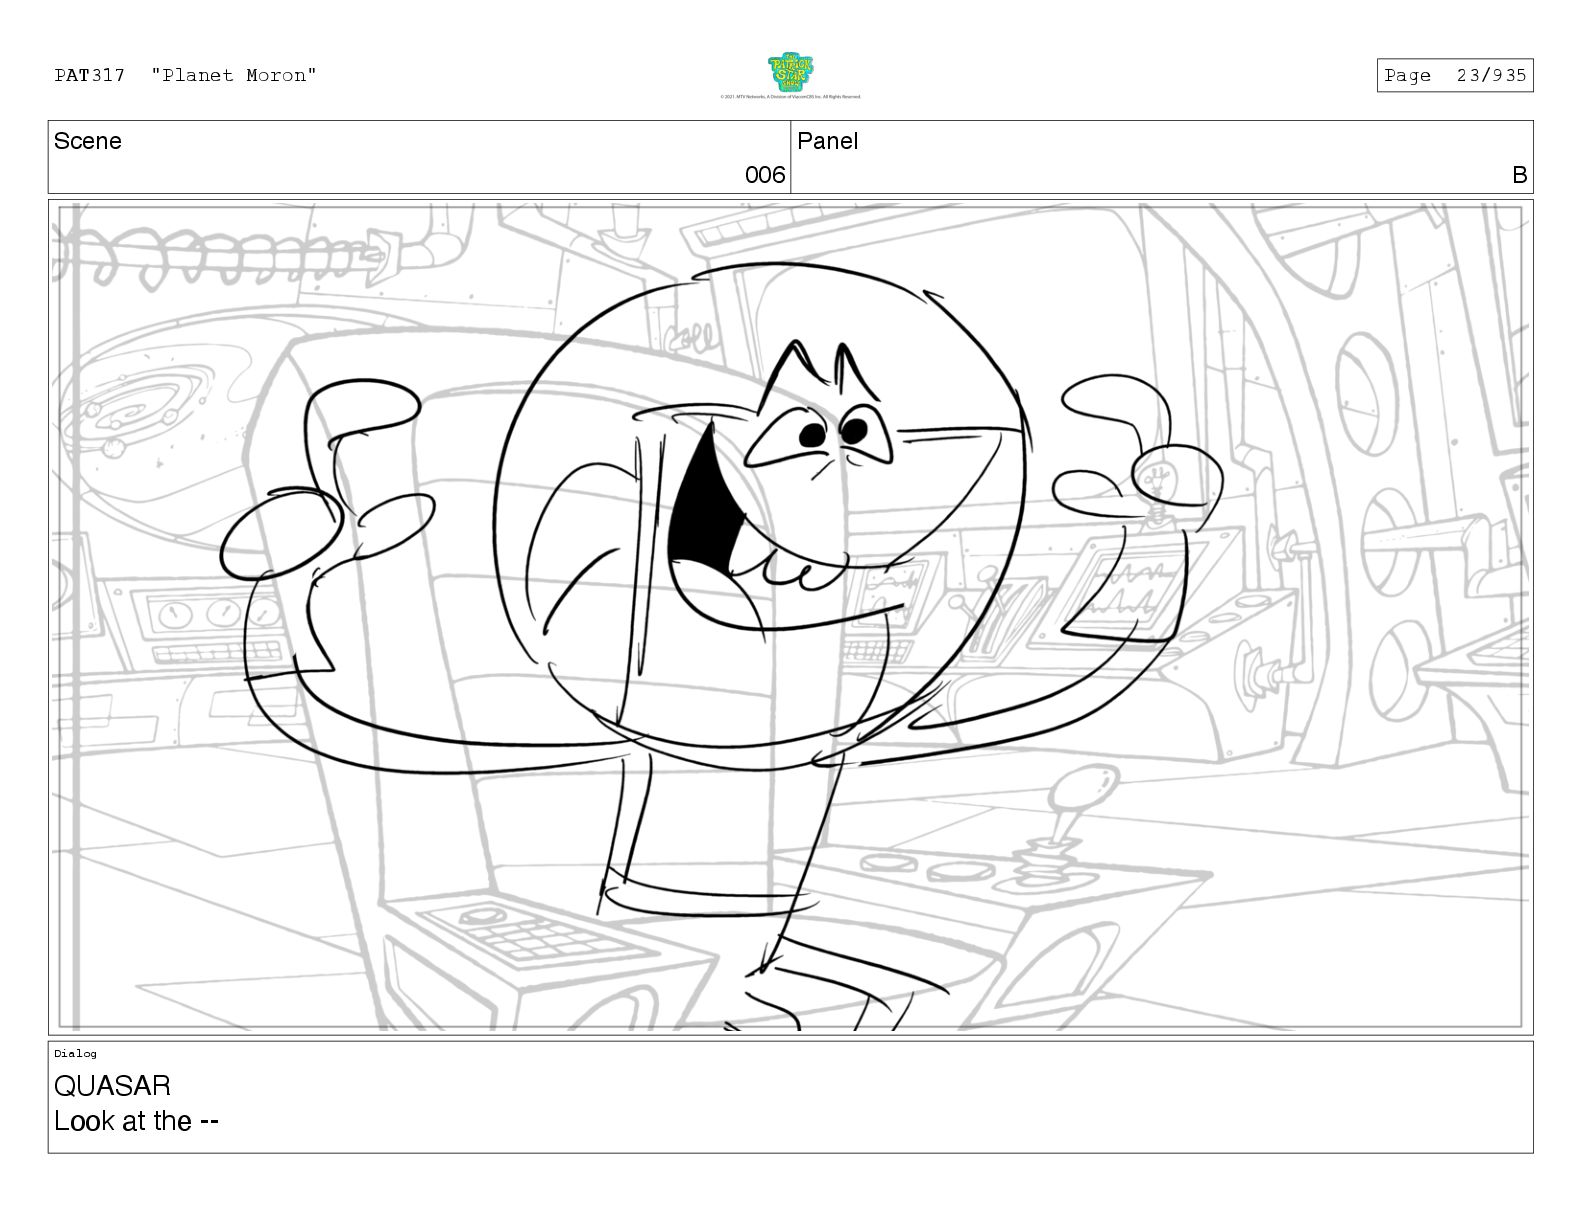Click the title "Planet Moron"

click(235, 75)
